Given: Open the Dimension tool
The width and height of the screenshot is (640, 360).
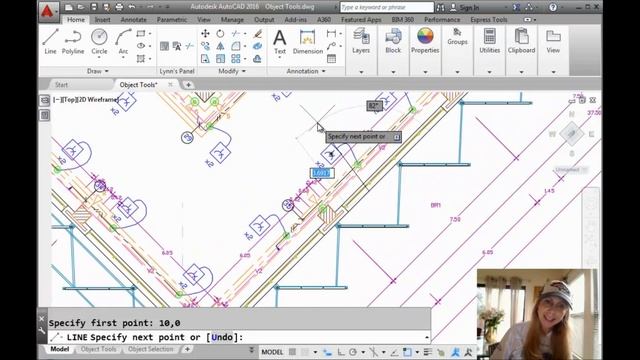Looking at the screenshot, I should 308,42.
